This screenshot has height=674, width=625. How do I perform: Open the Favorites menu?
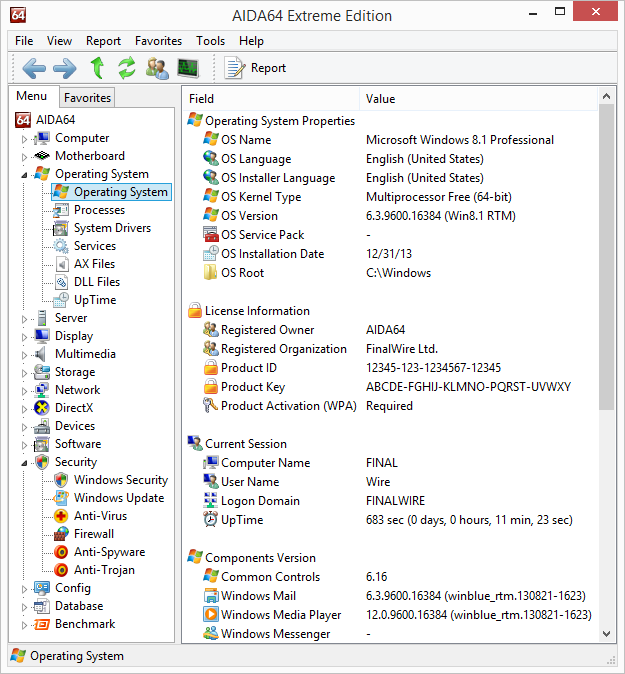(158, 41)
